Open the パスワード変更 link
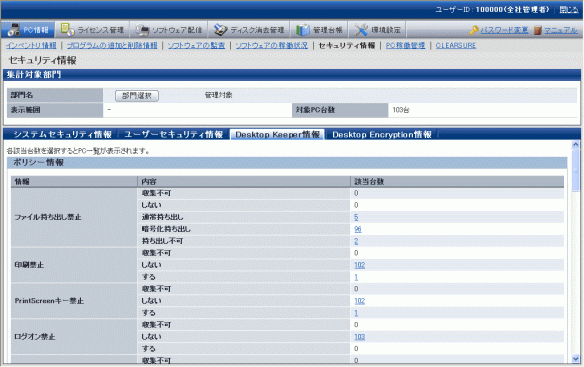 coord(504,30)
